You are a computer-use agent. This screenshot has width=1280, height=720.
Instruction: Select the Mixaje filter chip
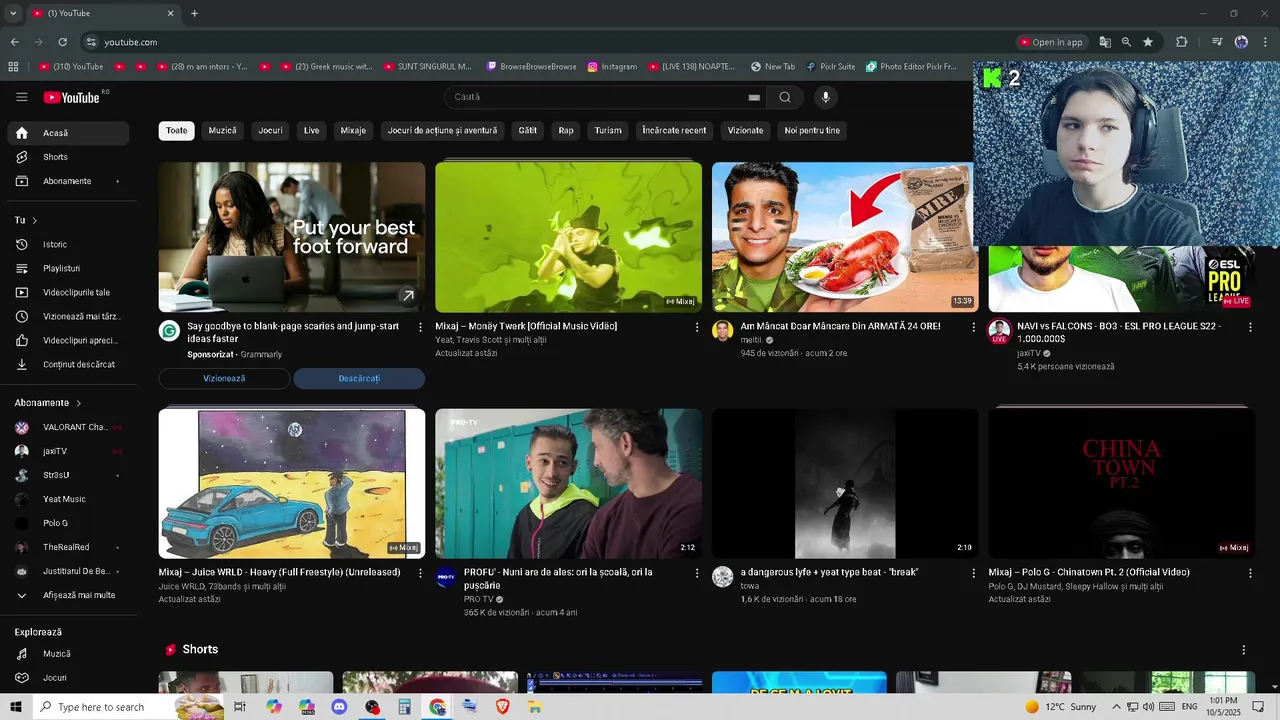(353, 131)
